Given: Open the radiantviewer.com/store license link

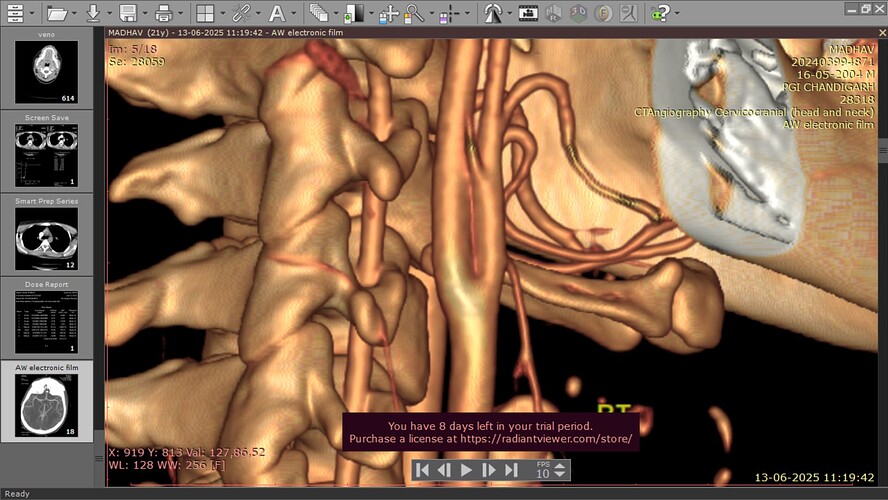Looking at the screenshot, I should click(x=546, y=439).
